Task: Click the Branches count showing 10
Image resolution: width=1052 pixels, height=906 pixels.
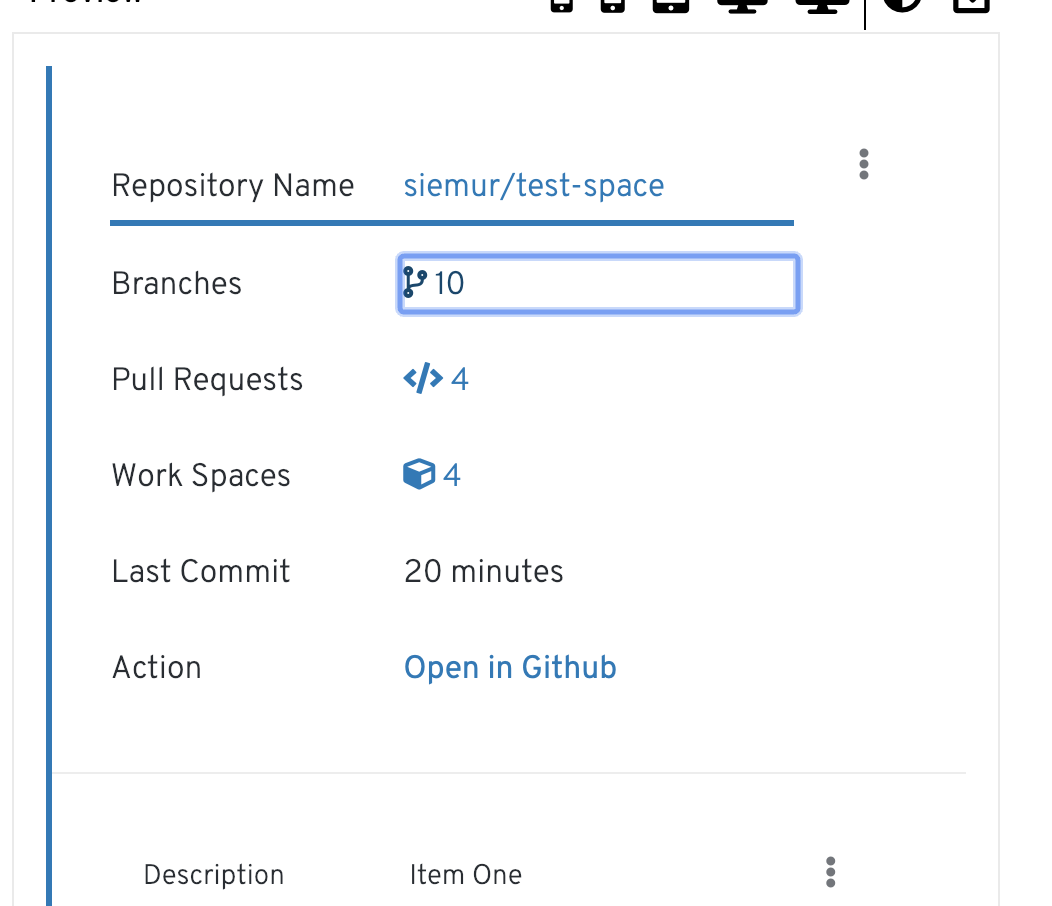Action: (451, 283)
